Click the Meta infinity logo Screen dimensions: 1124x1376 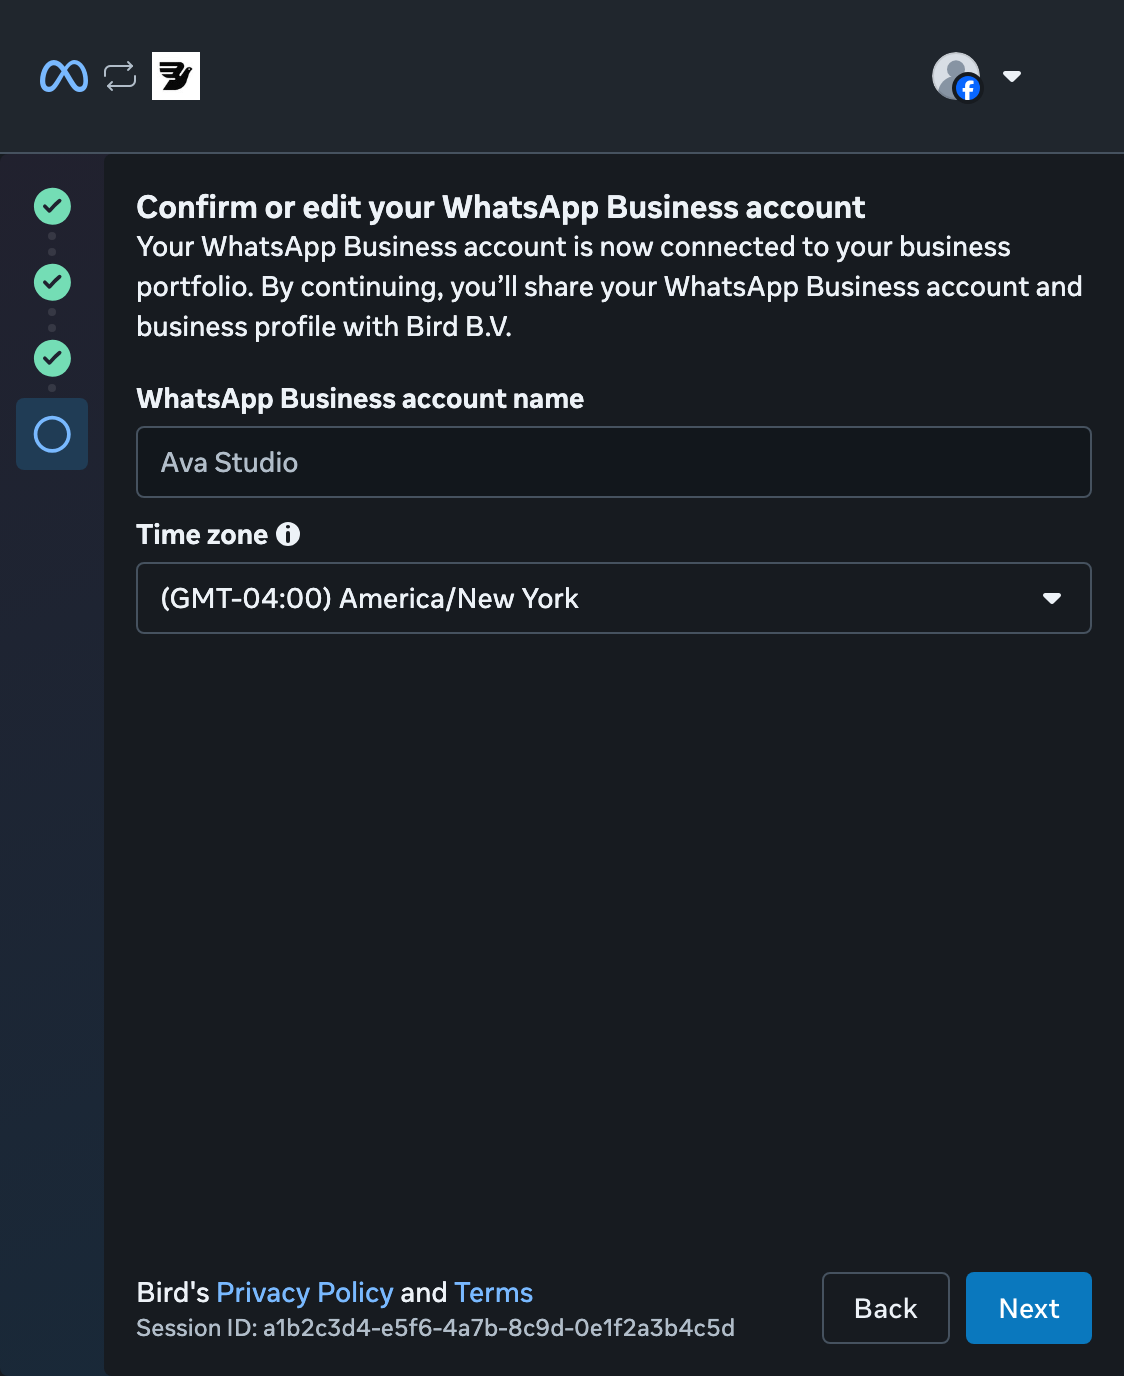pos(64,76)
